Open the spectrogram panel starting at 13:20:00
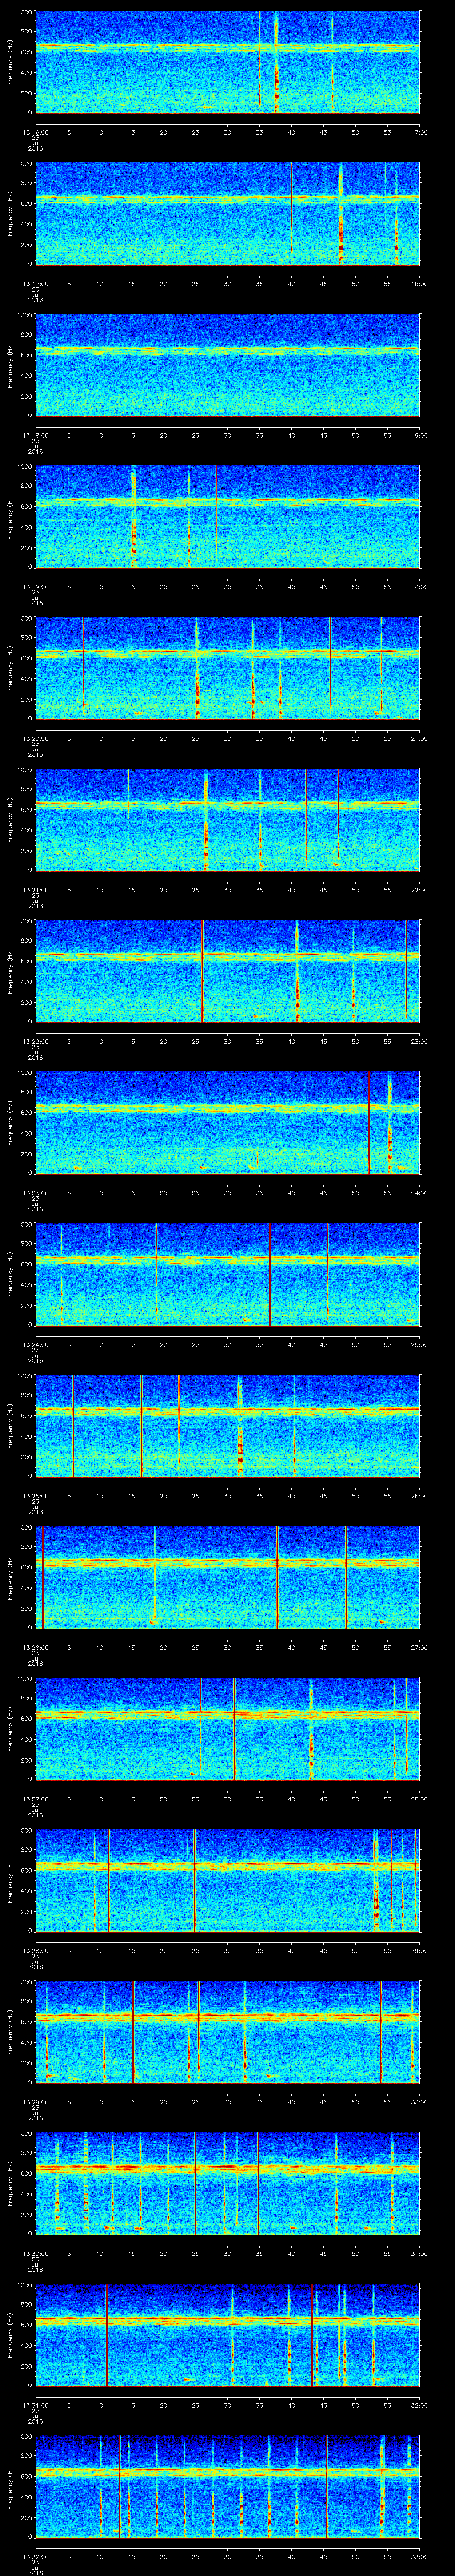This screenshot has height=2576, width=455. tap(228, 668)
